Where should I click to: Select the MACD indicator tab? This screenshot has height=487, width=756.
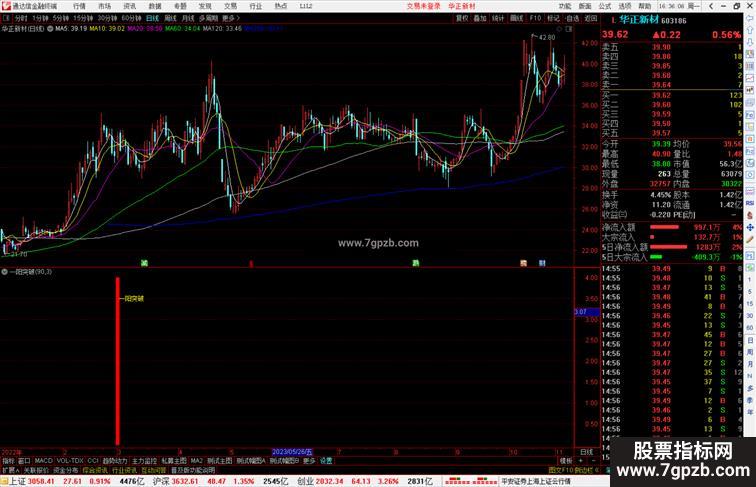pos(43,461)
